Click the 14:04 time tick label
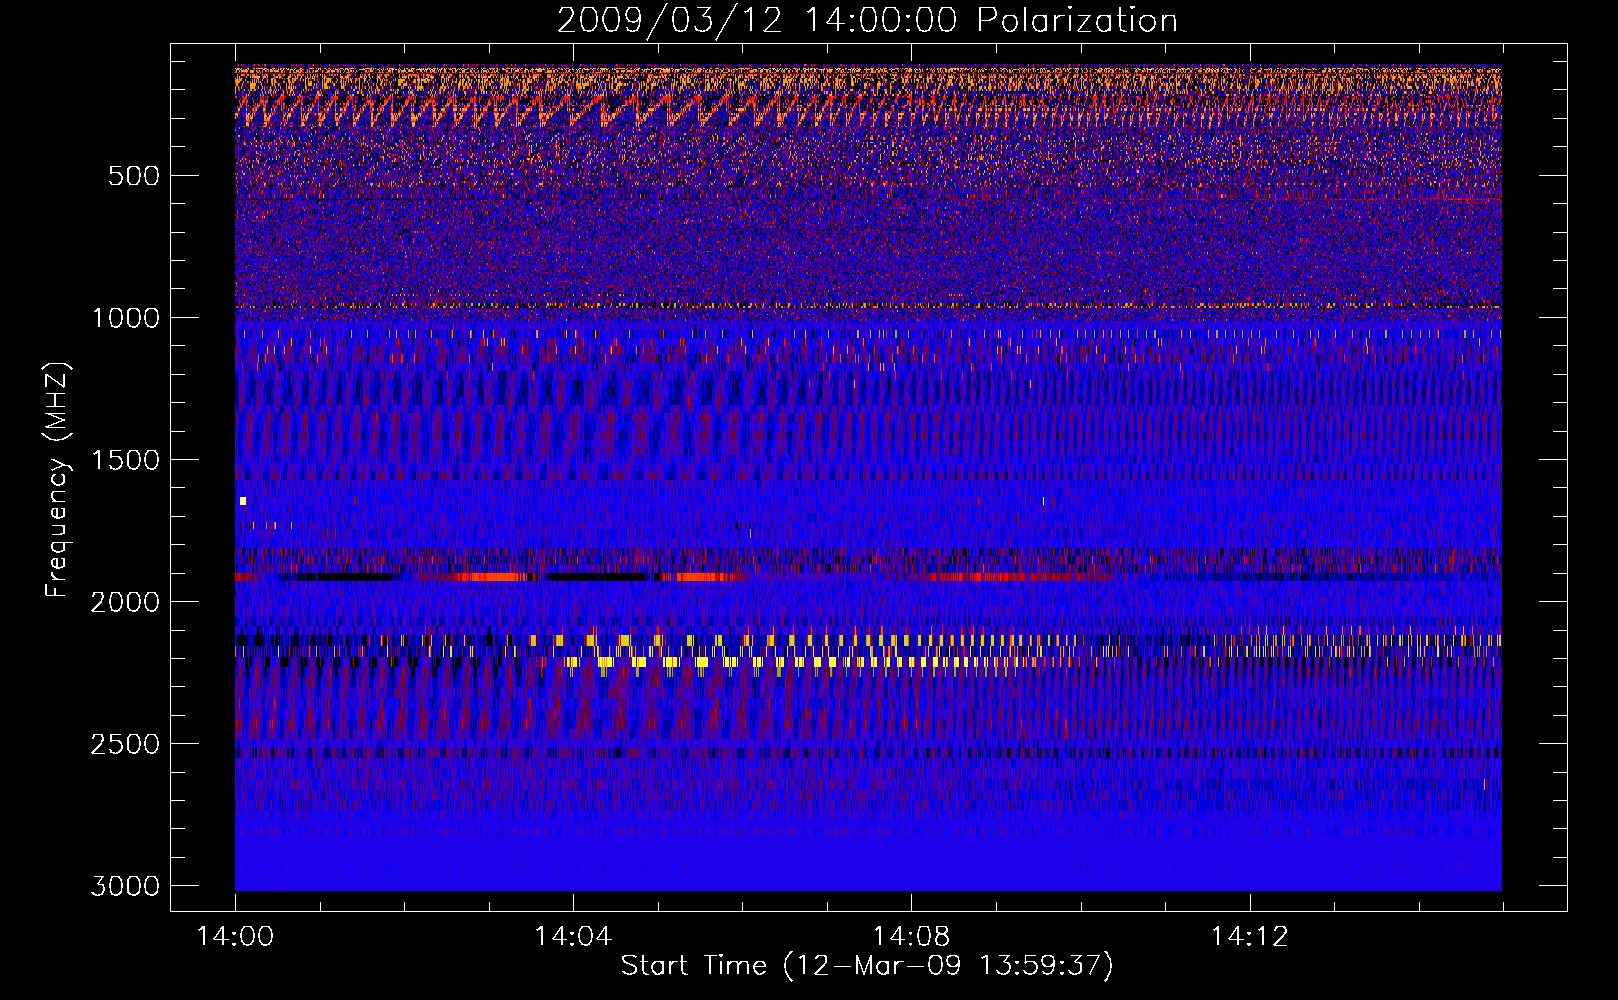Image resolution: width=1618 pixels, height=1000 pixels. coord(573,937)
